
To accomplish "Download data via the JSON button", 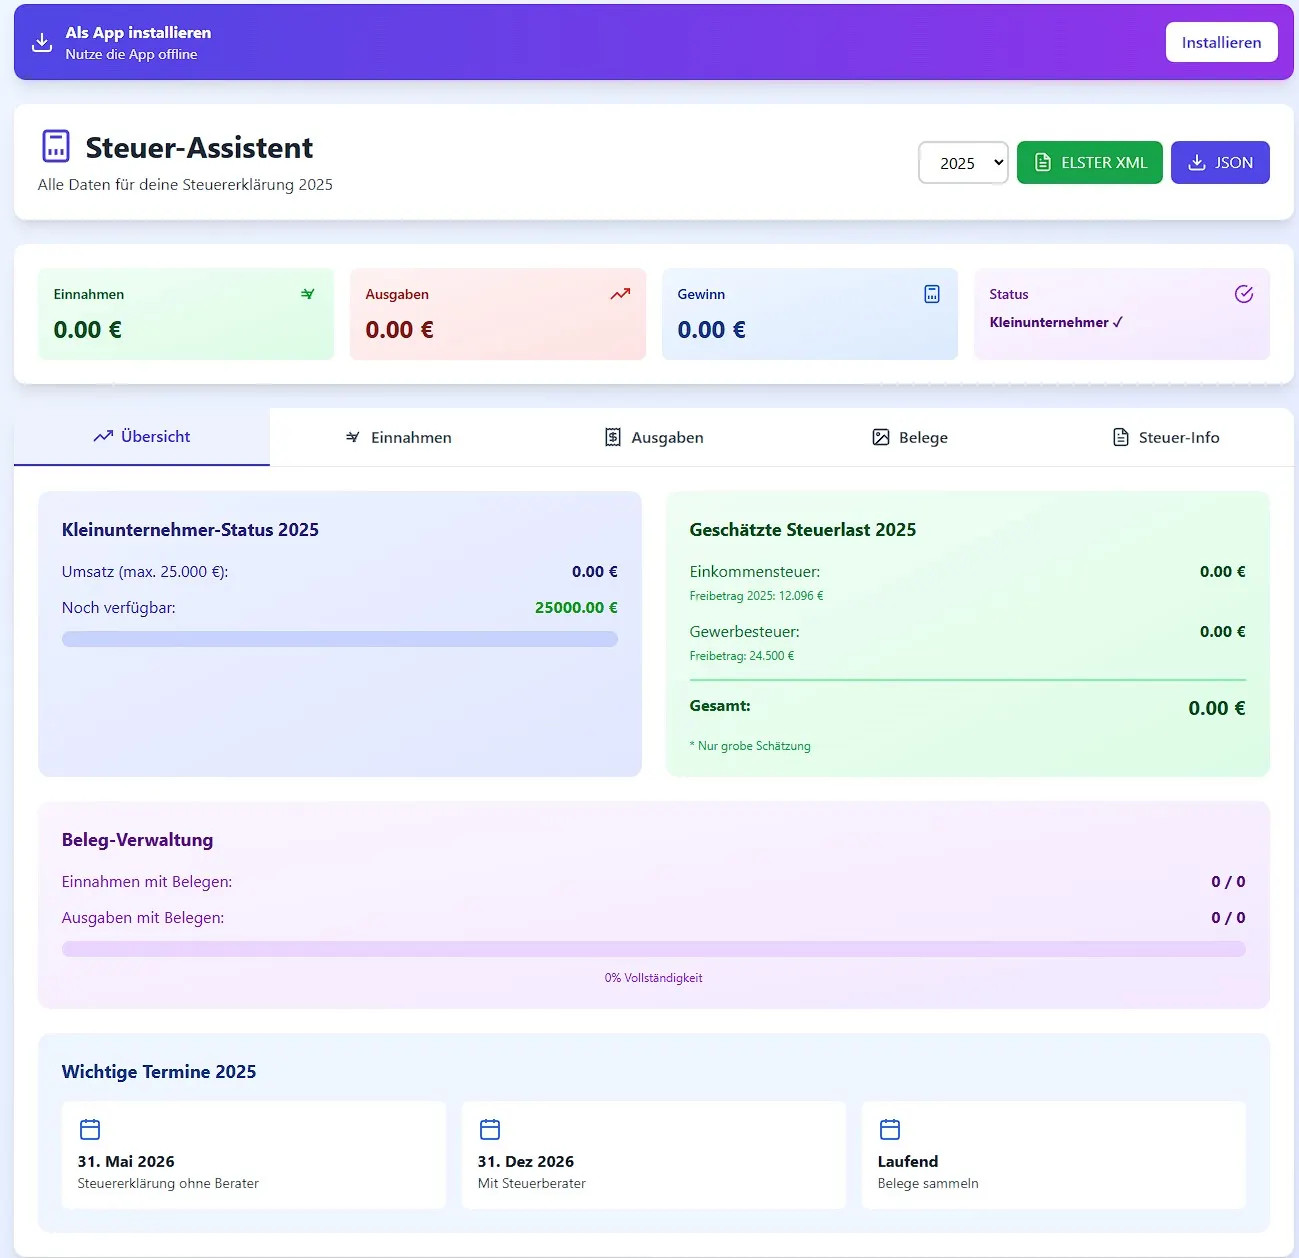I will pyautogui.click(x=1220, y=162).
